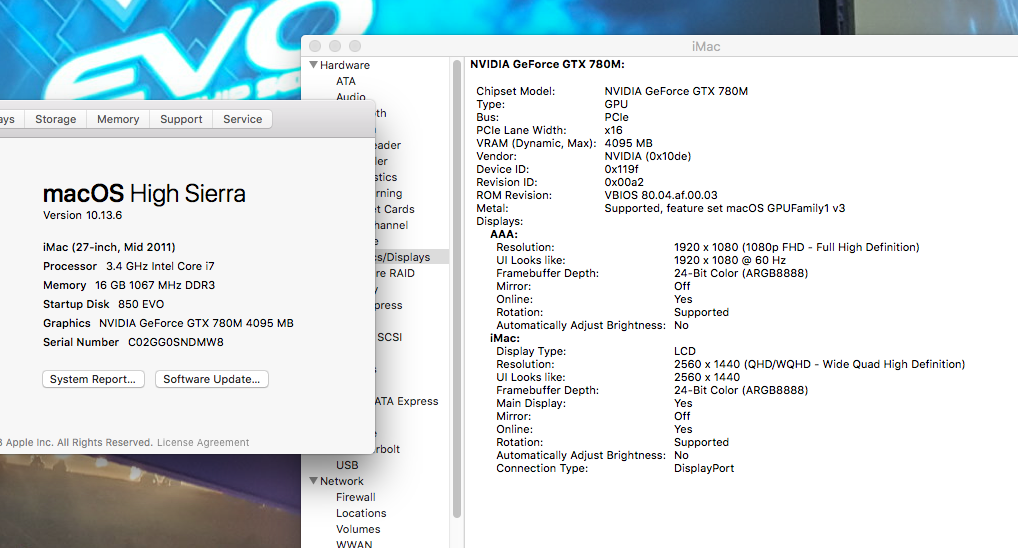Click the Memory '16 GB 1067 MHz DDR3' text
The height and width of the screenshot is (548, 1018).
155,285
